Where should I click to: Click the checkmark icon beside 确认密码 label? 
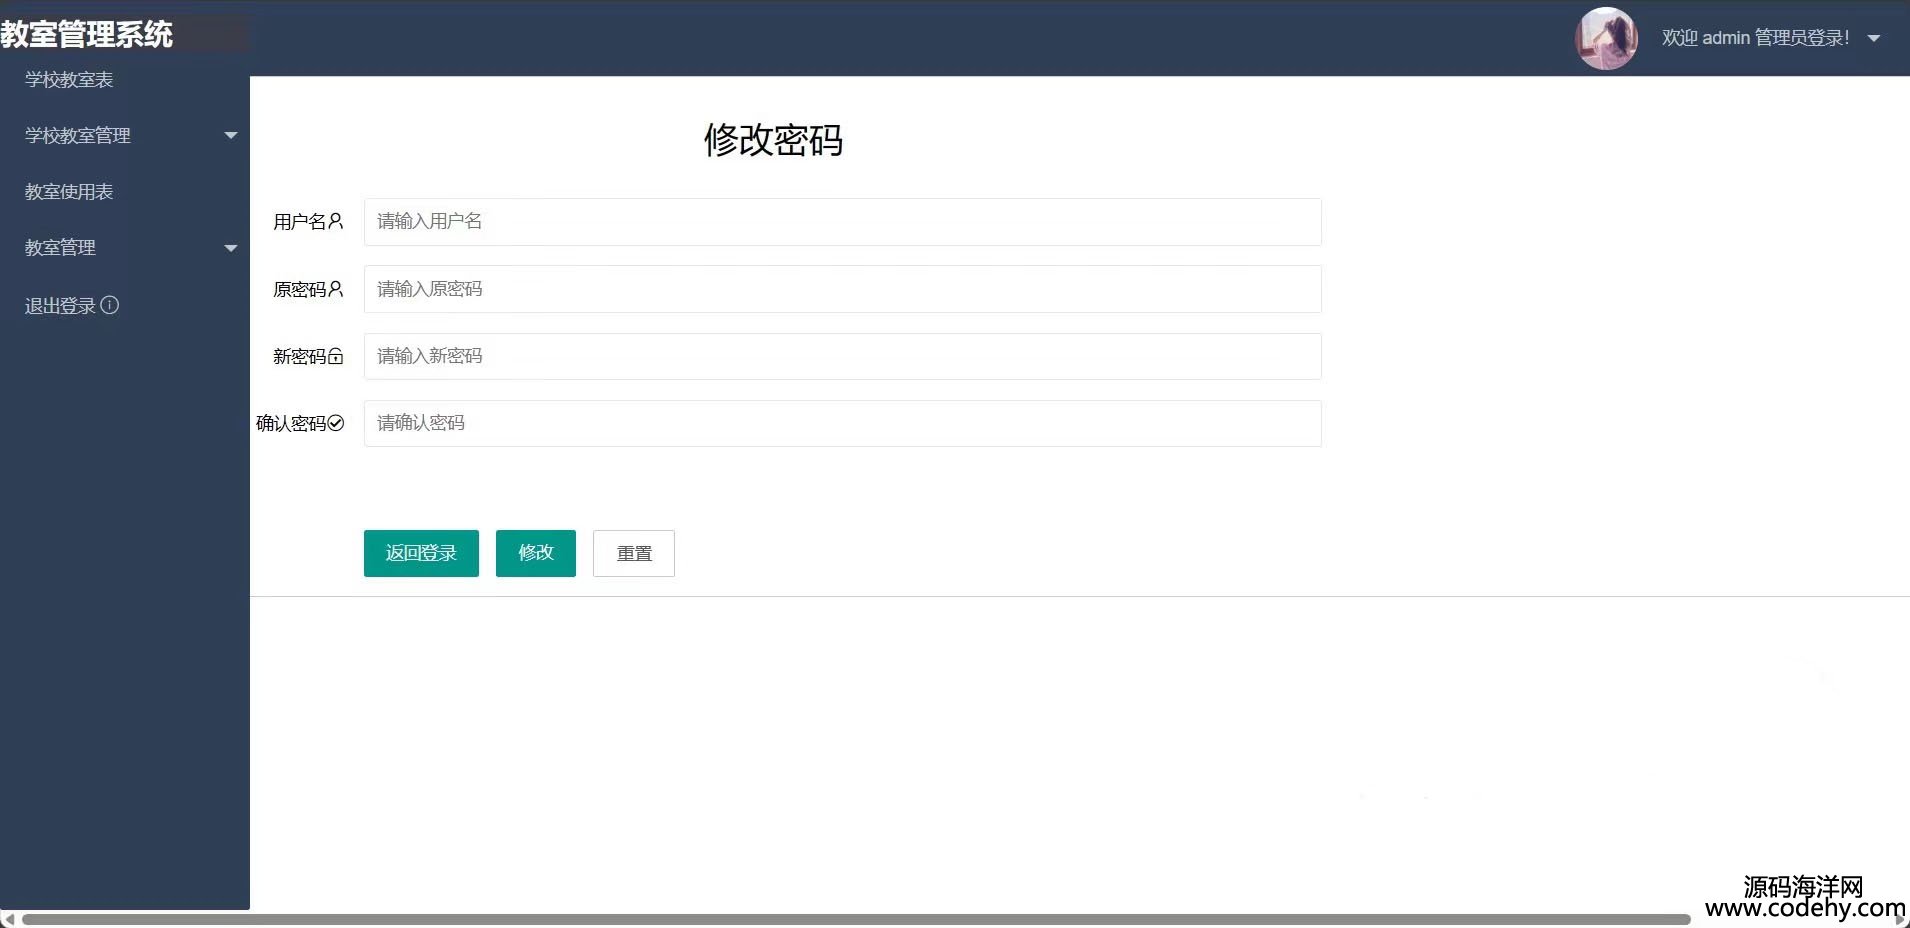coord(336,423)
